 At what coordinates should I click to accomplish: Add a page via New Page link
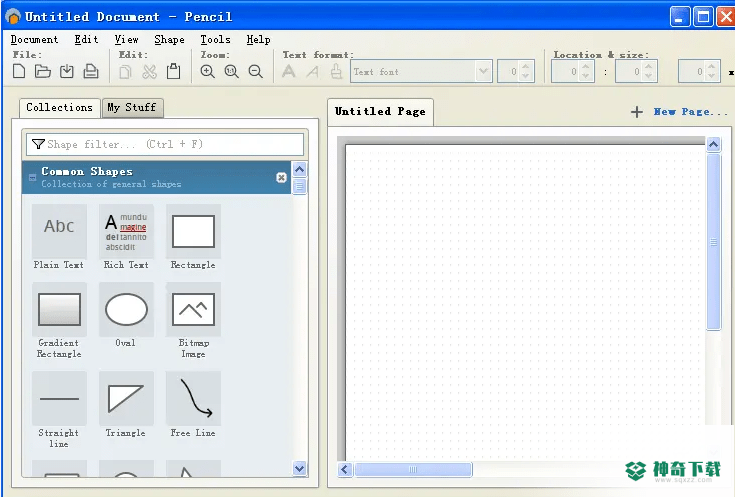click(691, 112)
